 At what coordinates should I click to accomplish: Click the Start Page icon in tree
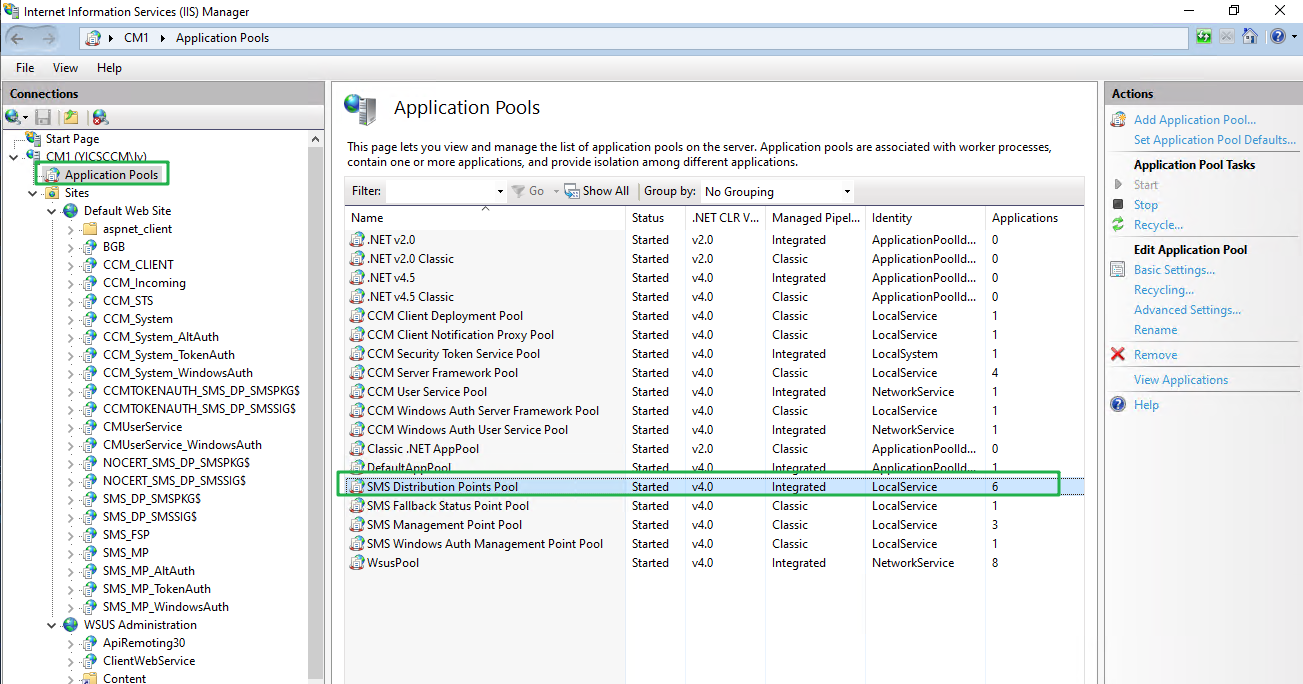tap(34, 139)
